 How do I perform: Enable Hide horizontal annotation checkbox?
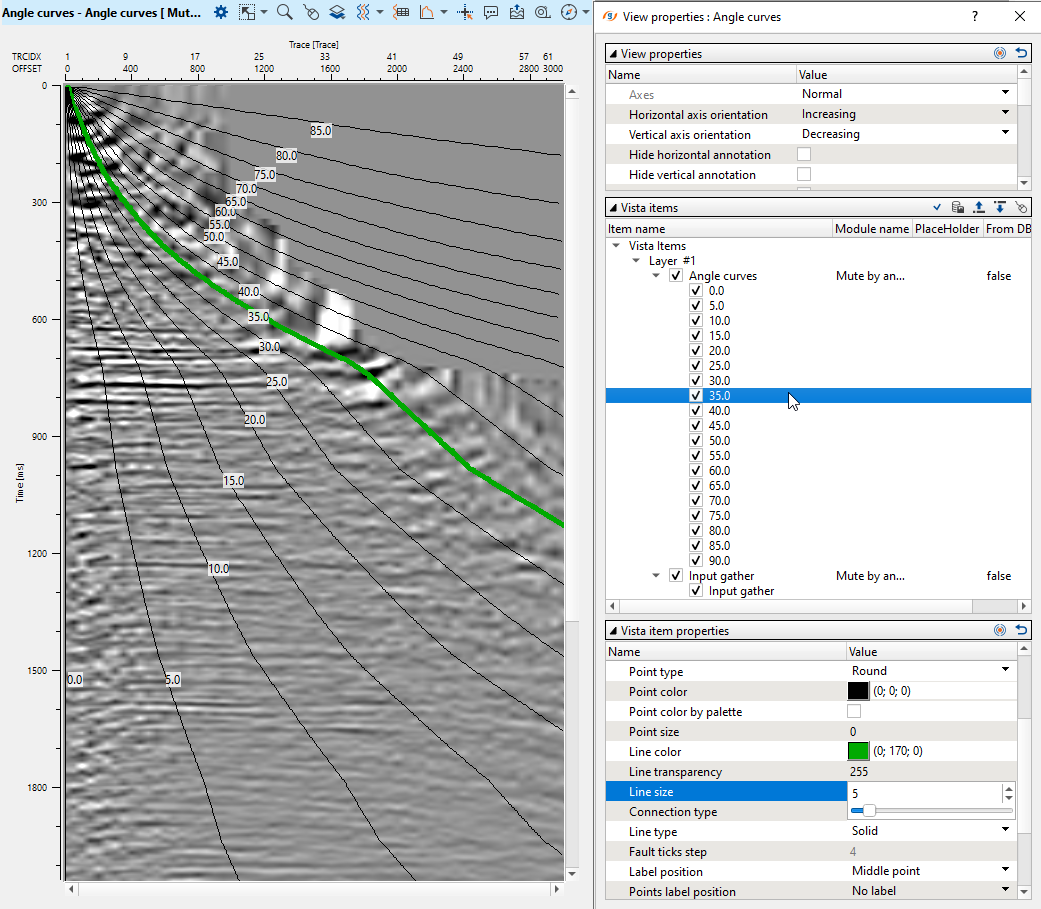[803, 155]
